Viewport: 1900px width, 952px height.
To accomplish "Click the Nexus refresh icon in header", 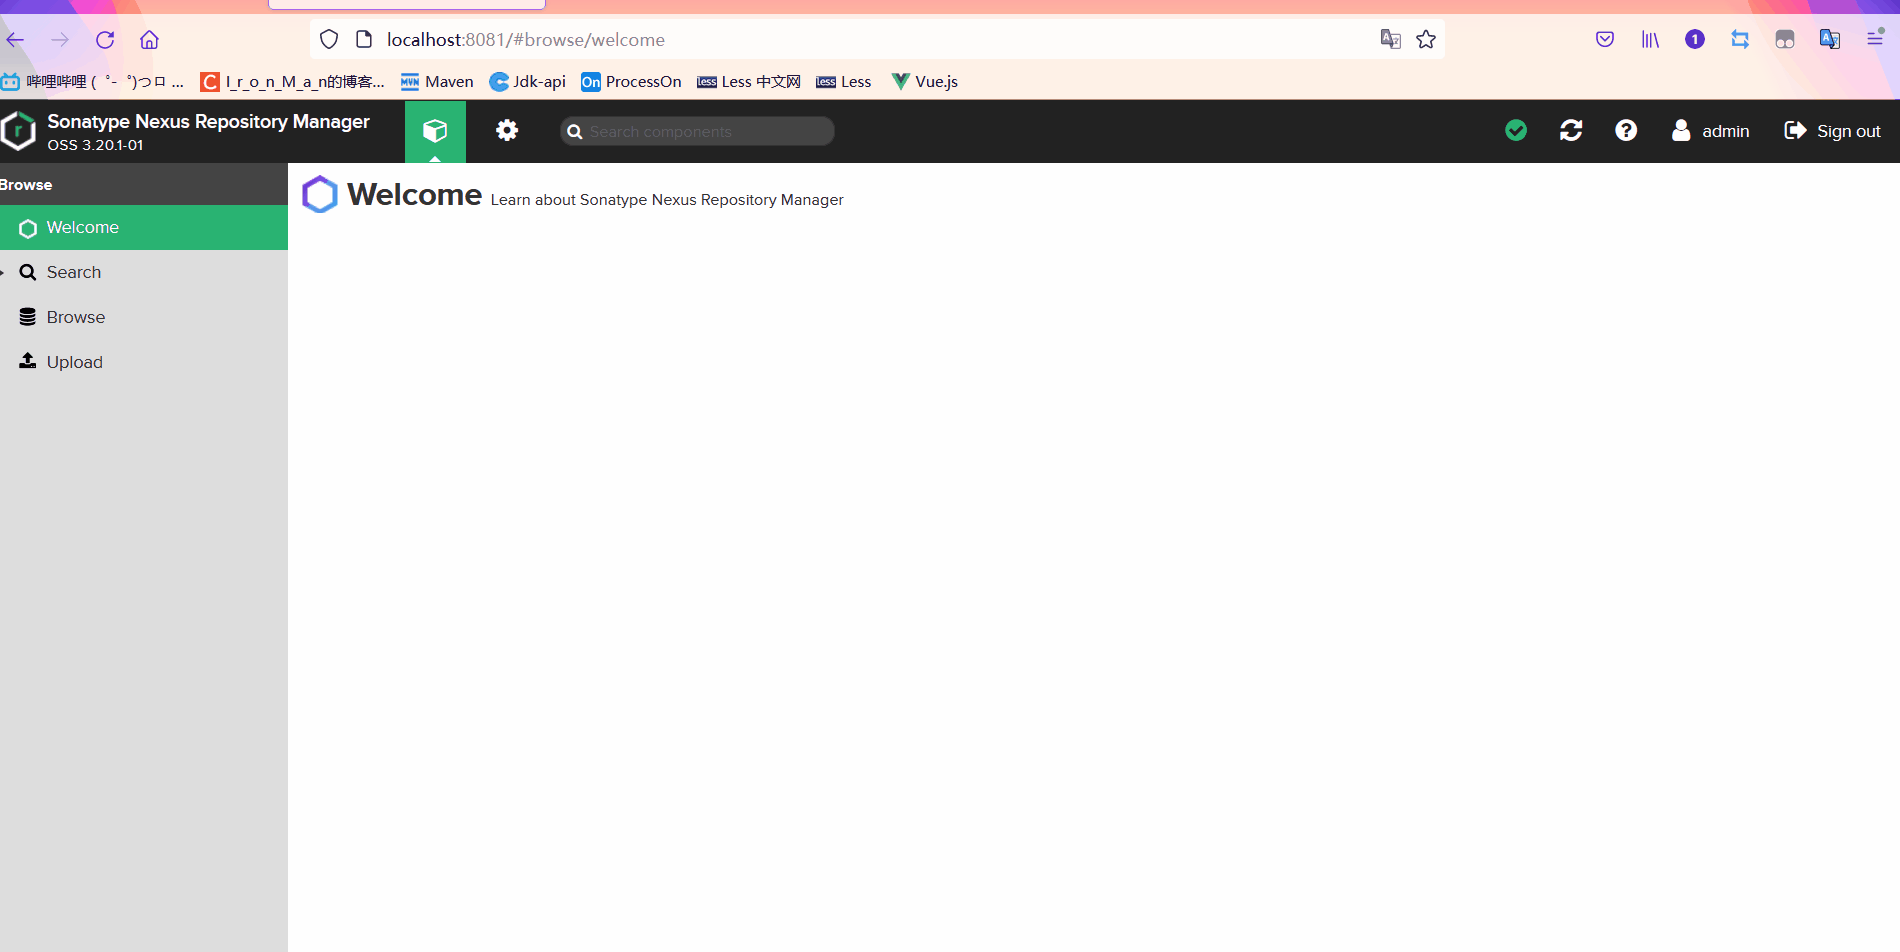I will click(x=1571, y=130).
